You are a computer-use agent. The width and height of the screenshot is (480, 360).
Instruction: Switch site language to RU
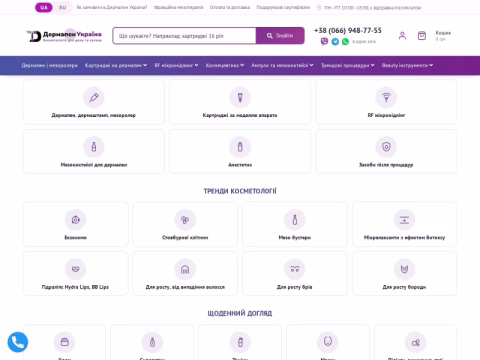tap(62, 7)
